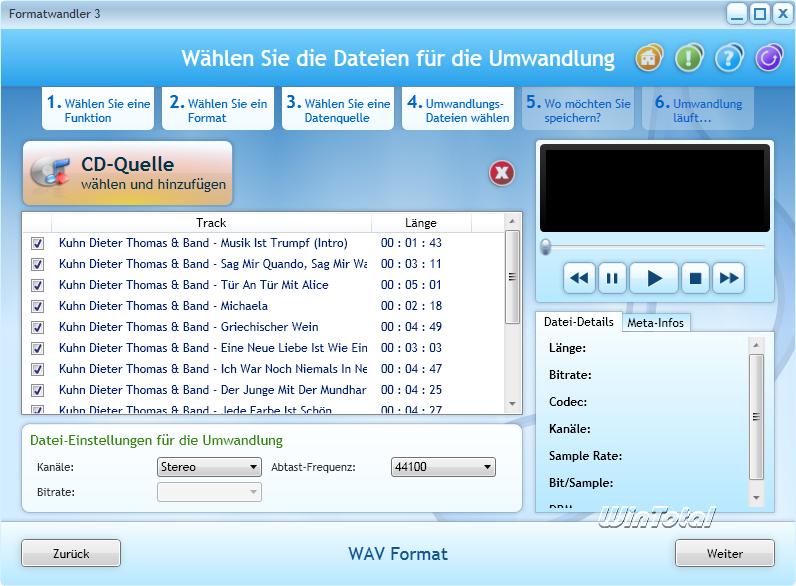
Task: Click the disabled Bitrate dropdown
Action: pyautogui.click(x=209, y=492)
